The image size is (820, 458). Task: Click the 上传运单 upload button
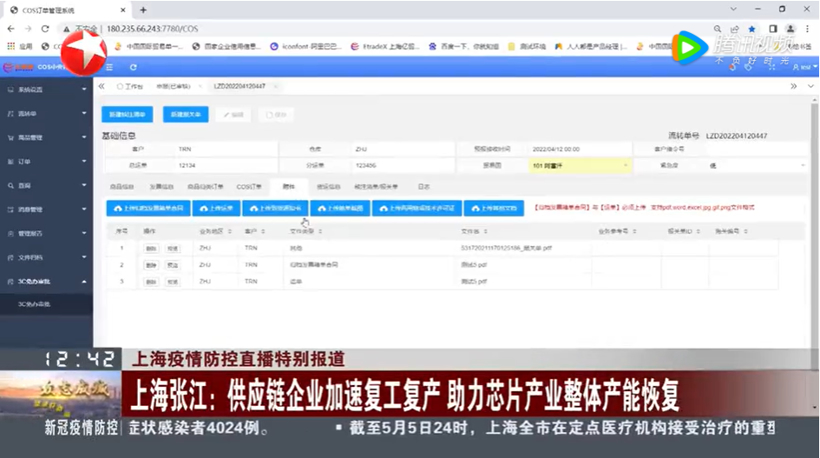[x=217, y=208]
